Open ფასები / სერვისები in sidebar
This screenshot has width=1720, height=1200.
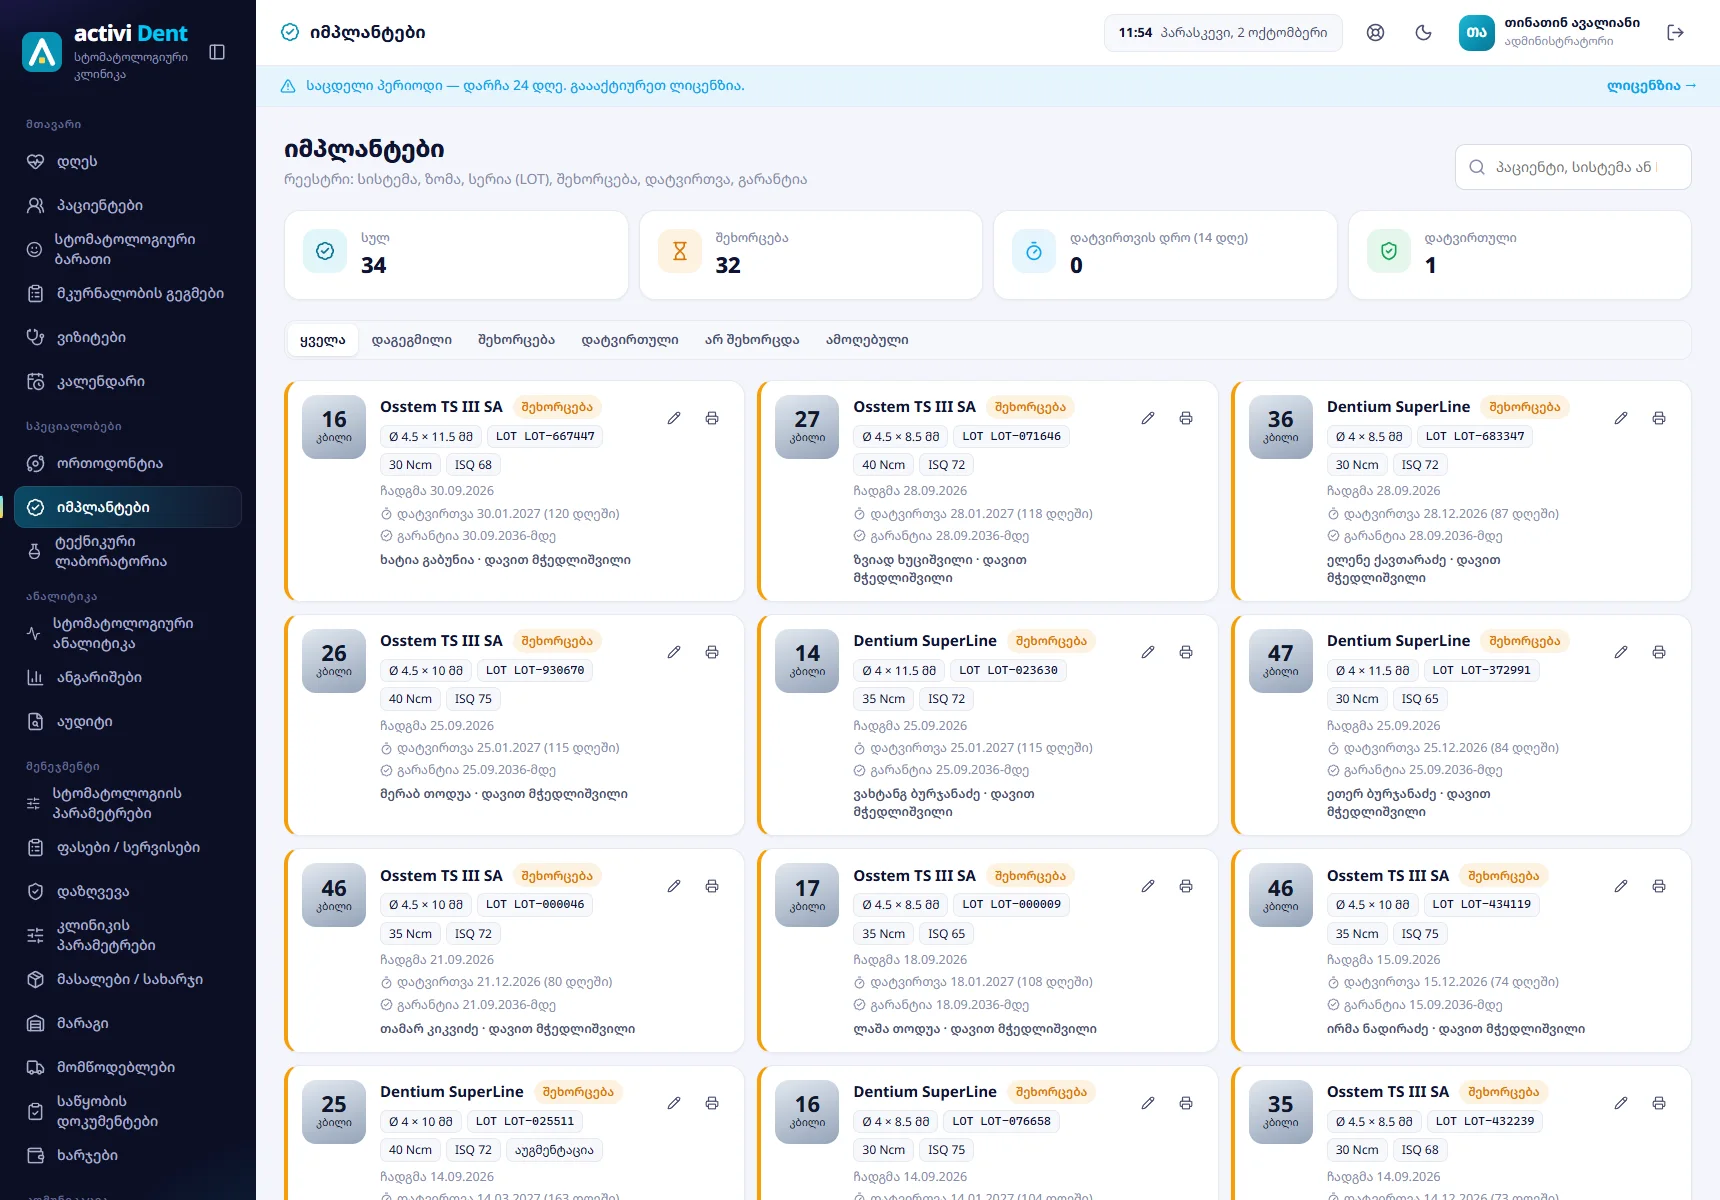pyautogui.click(x=128, y=847)
